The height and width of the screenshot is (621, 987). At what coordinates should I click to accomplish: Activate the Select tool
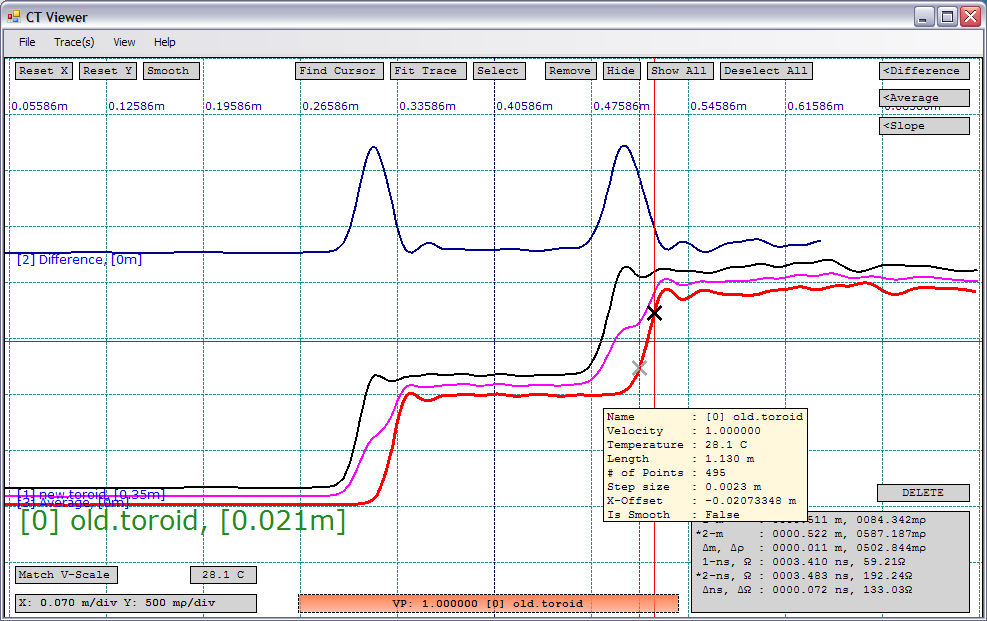coord(499,70)
